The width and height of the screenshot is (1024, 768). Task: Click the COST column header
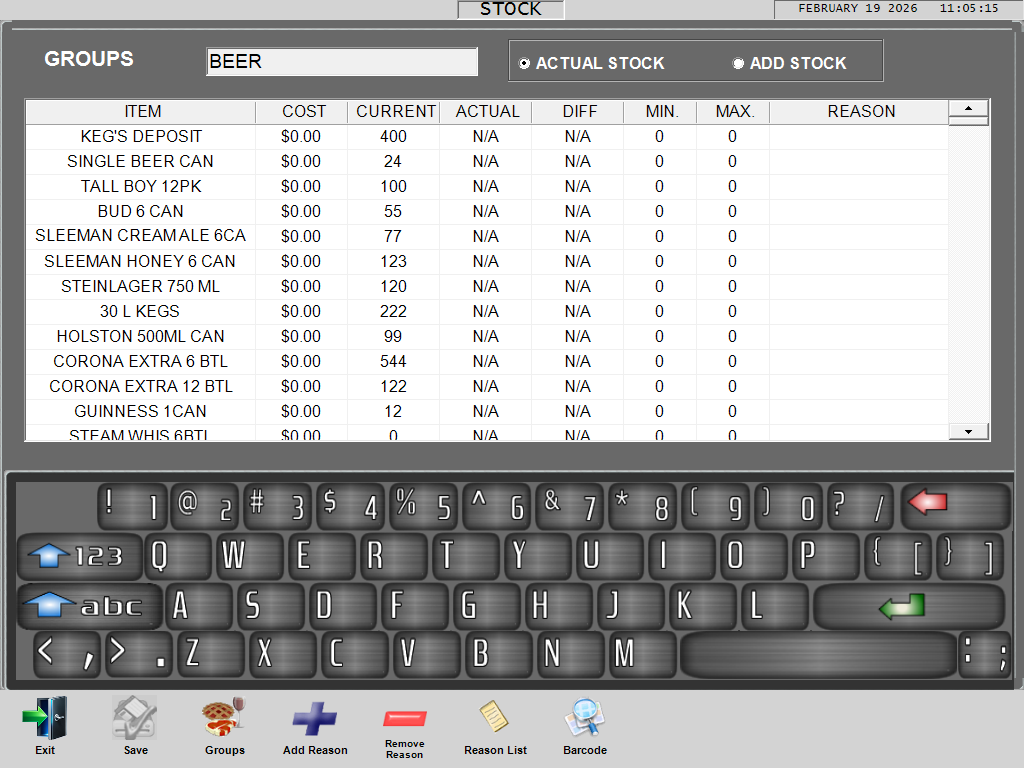(302, 111)
